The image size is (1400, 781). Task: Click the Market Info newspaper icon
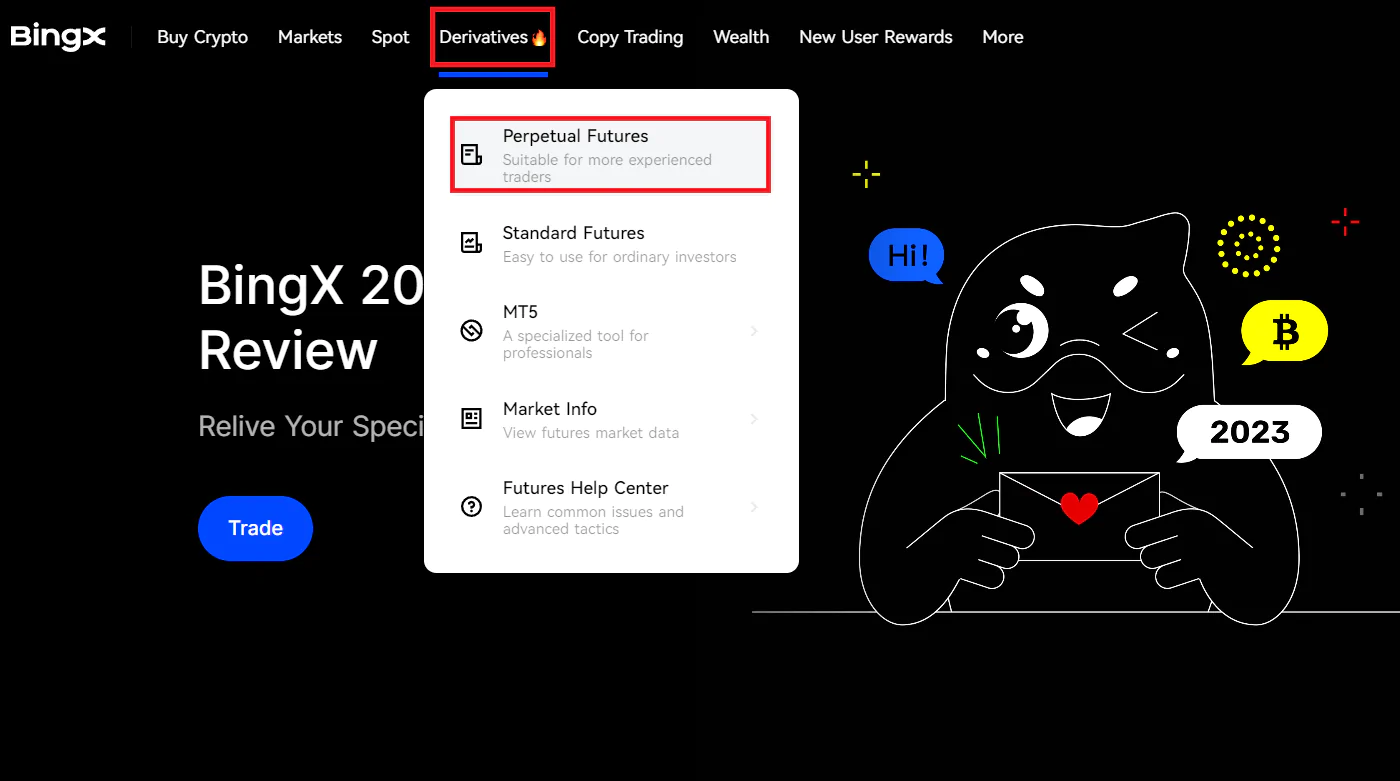(x=471, y=418)
